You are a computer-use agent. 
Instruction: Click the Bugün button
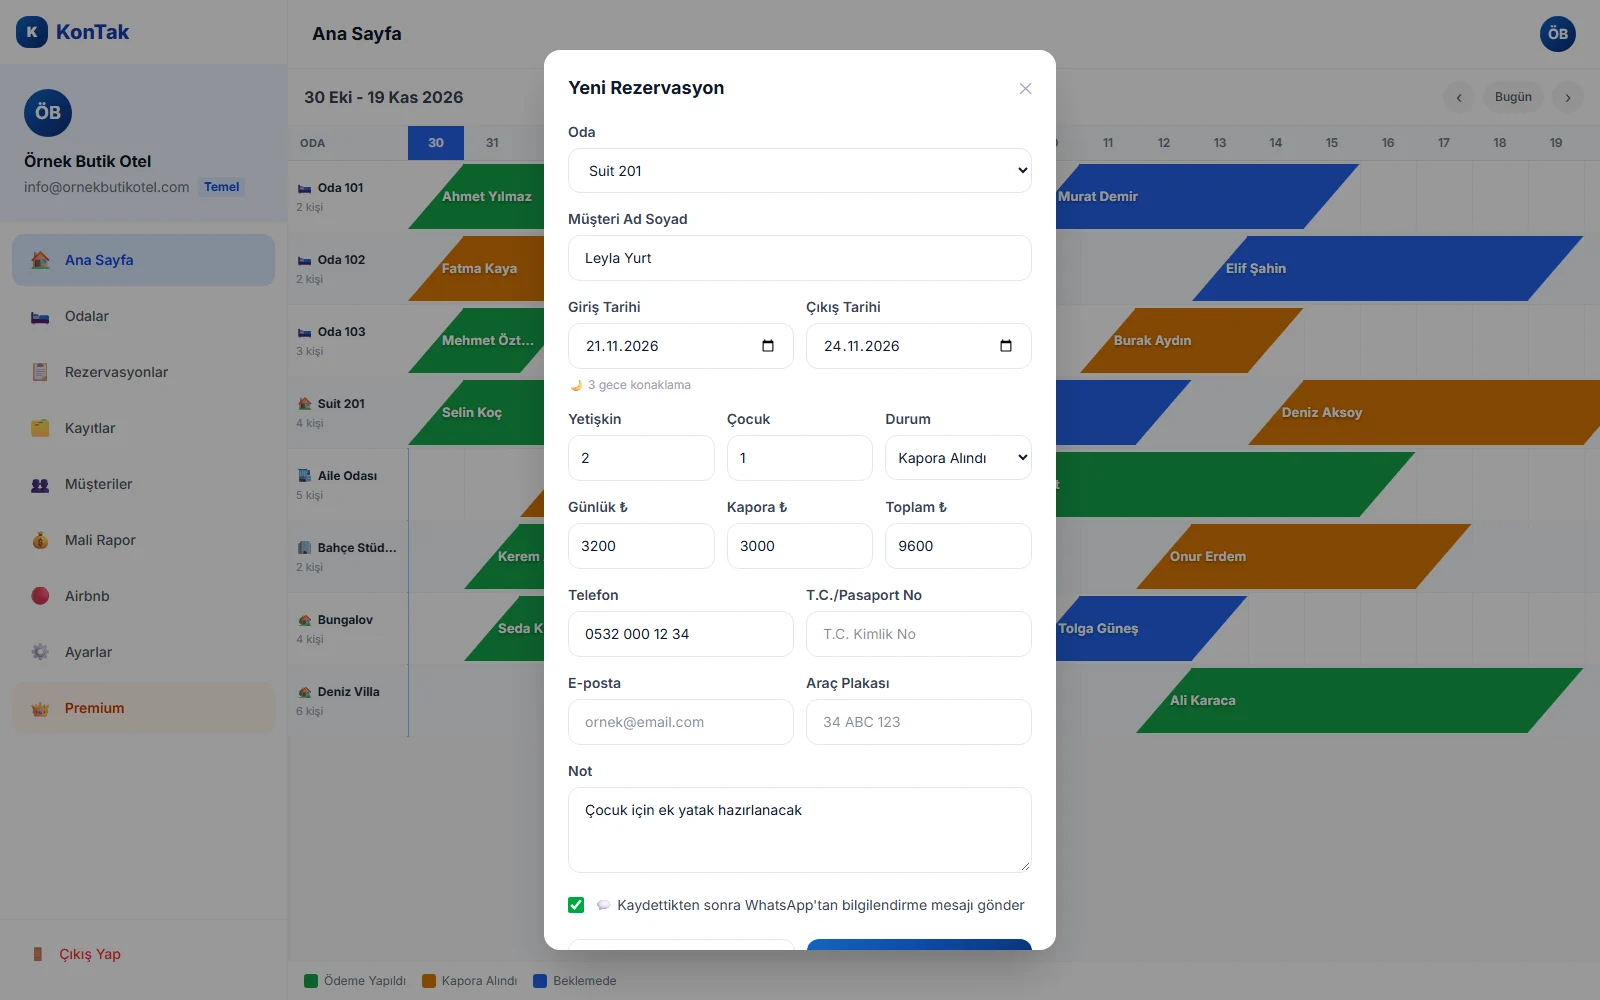click(x=1513, y=97)
